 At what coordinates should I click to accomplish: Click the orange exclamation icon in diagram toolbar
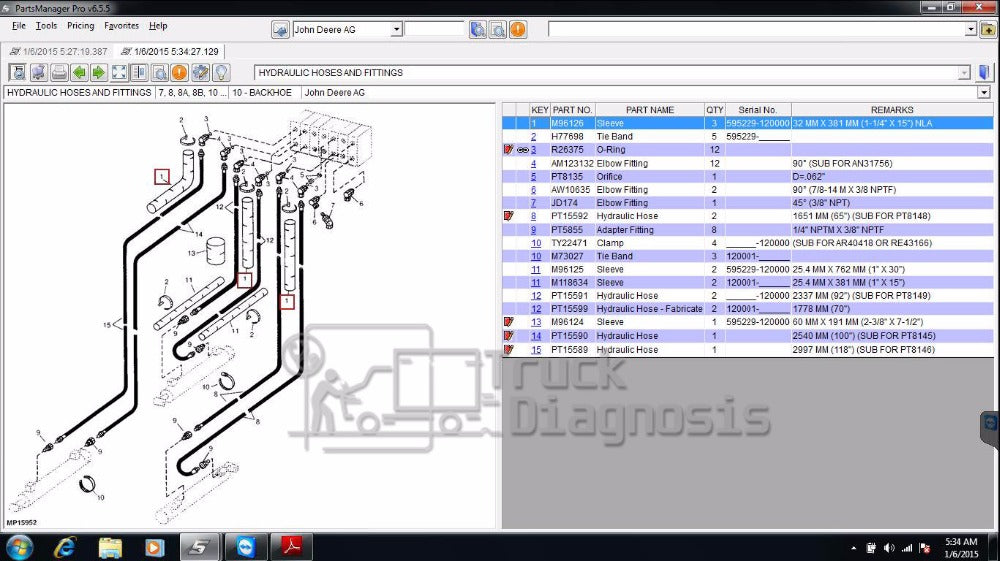pos(179,72)
